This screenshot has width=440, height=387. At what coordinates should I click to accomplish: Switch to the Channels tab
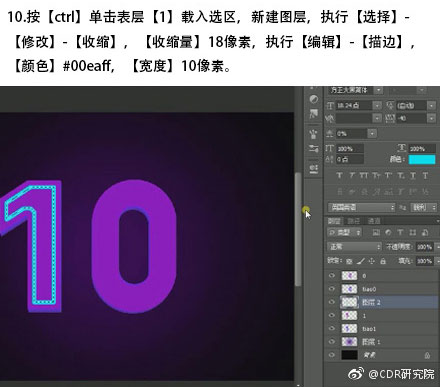[x=374, y=221]
